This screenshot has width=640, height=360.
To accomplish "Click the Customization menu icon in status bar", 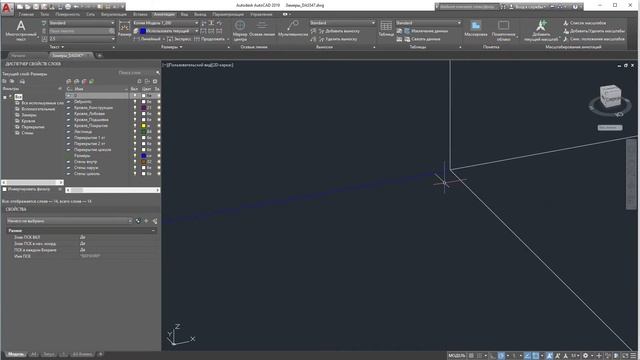I will (x=633, y=356).
